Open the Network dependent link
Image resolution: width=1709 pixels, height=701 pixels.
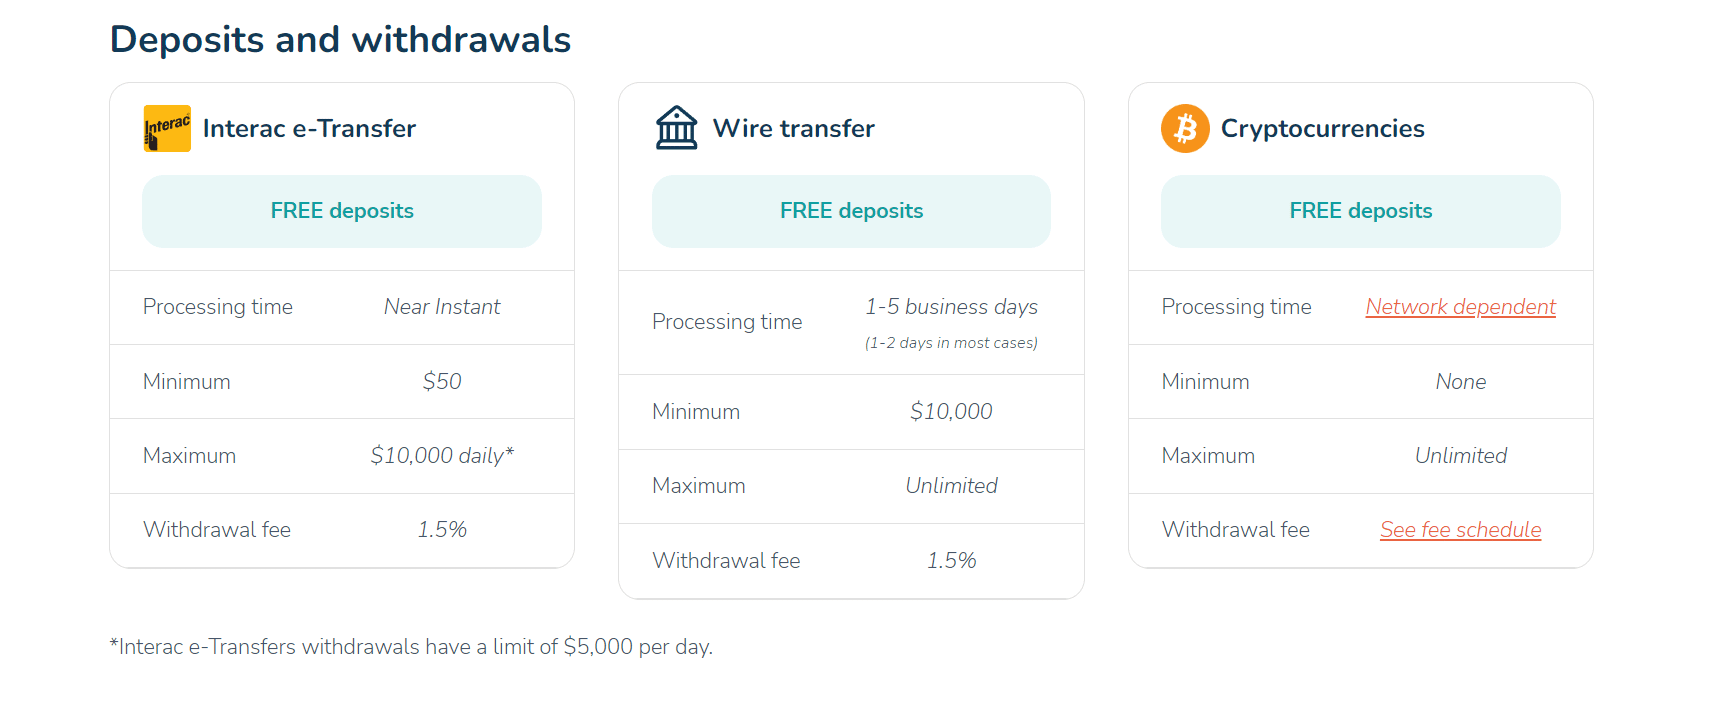click(x=1460, y=307)
